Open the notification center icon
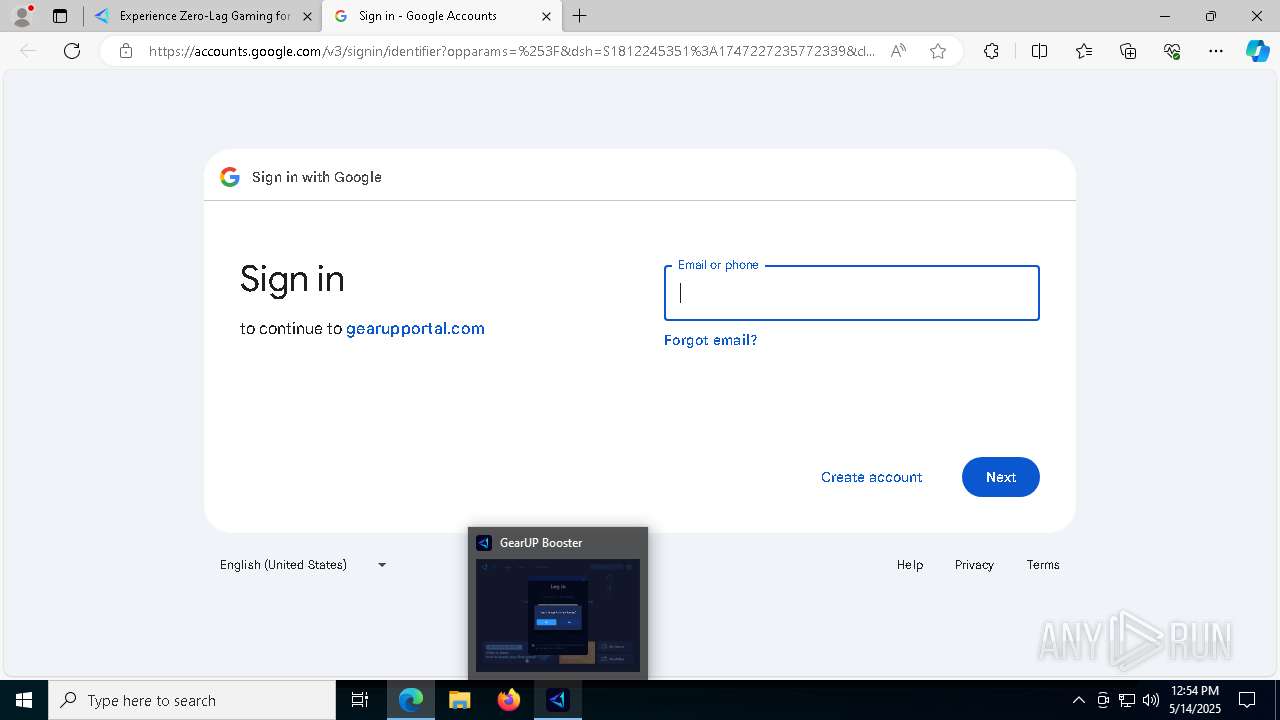 pos(1247,700)
